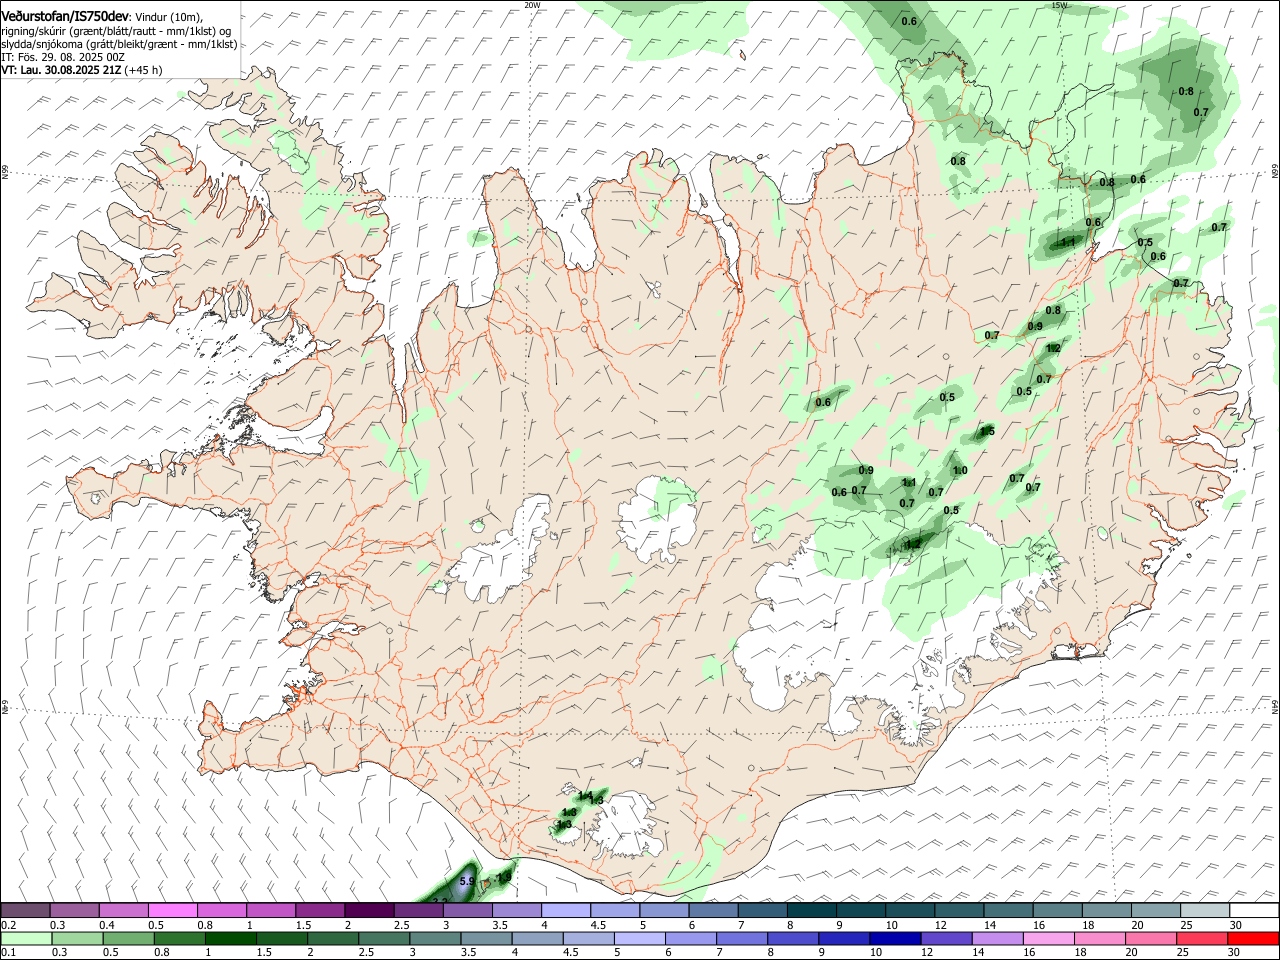The height and width of the screenshot is (960, 1280).
Task: Click the 'rigning/skúrir' legend description line
Action: (116, 31)
